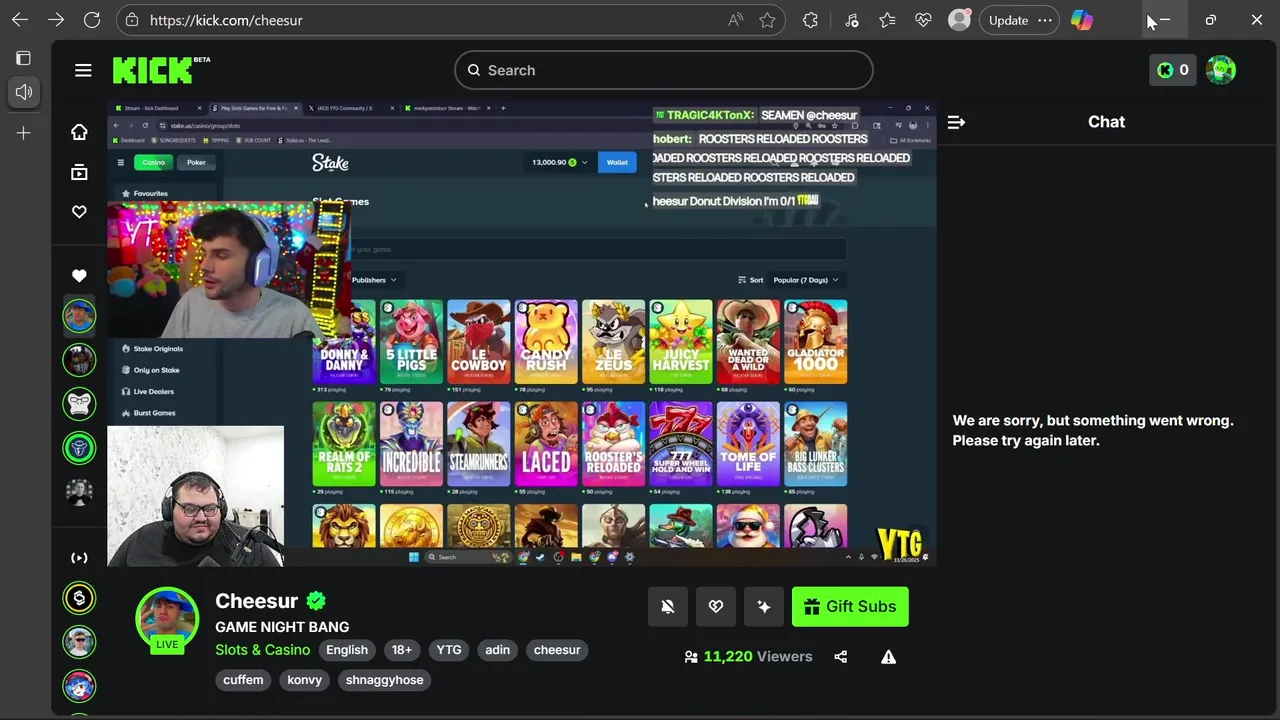The image size is (1280, 720).
Task: Collapse chat using the arrow icon
Action: [x=956, y=122]
